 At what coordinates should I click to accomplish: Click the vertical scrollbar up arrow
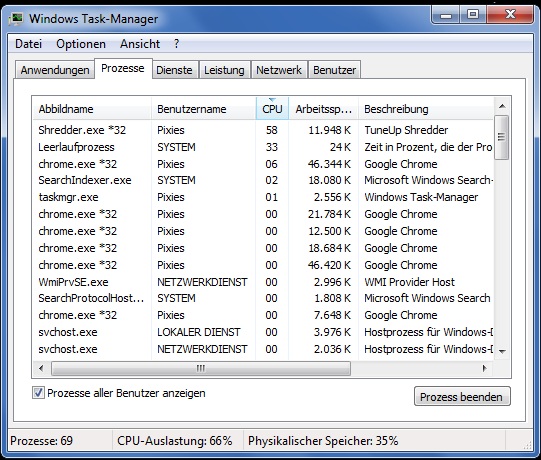click(x=502, y=106)
